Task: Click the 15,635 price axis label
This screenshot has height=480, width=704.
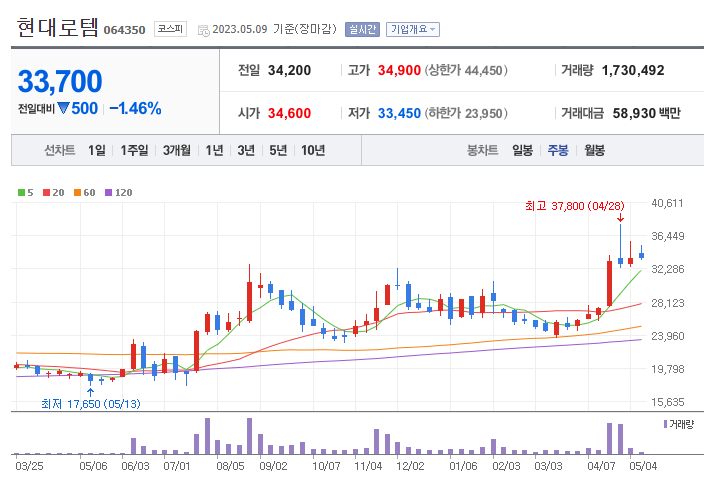Action: (x=668, y=402)
